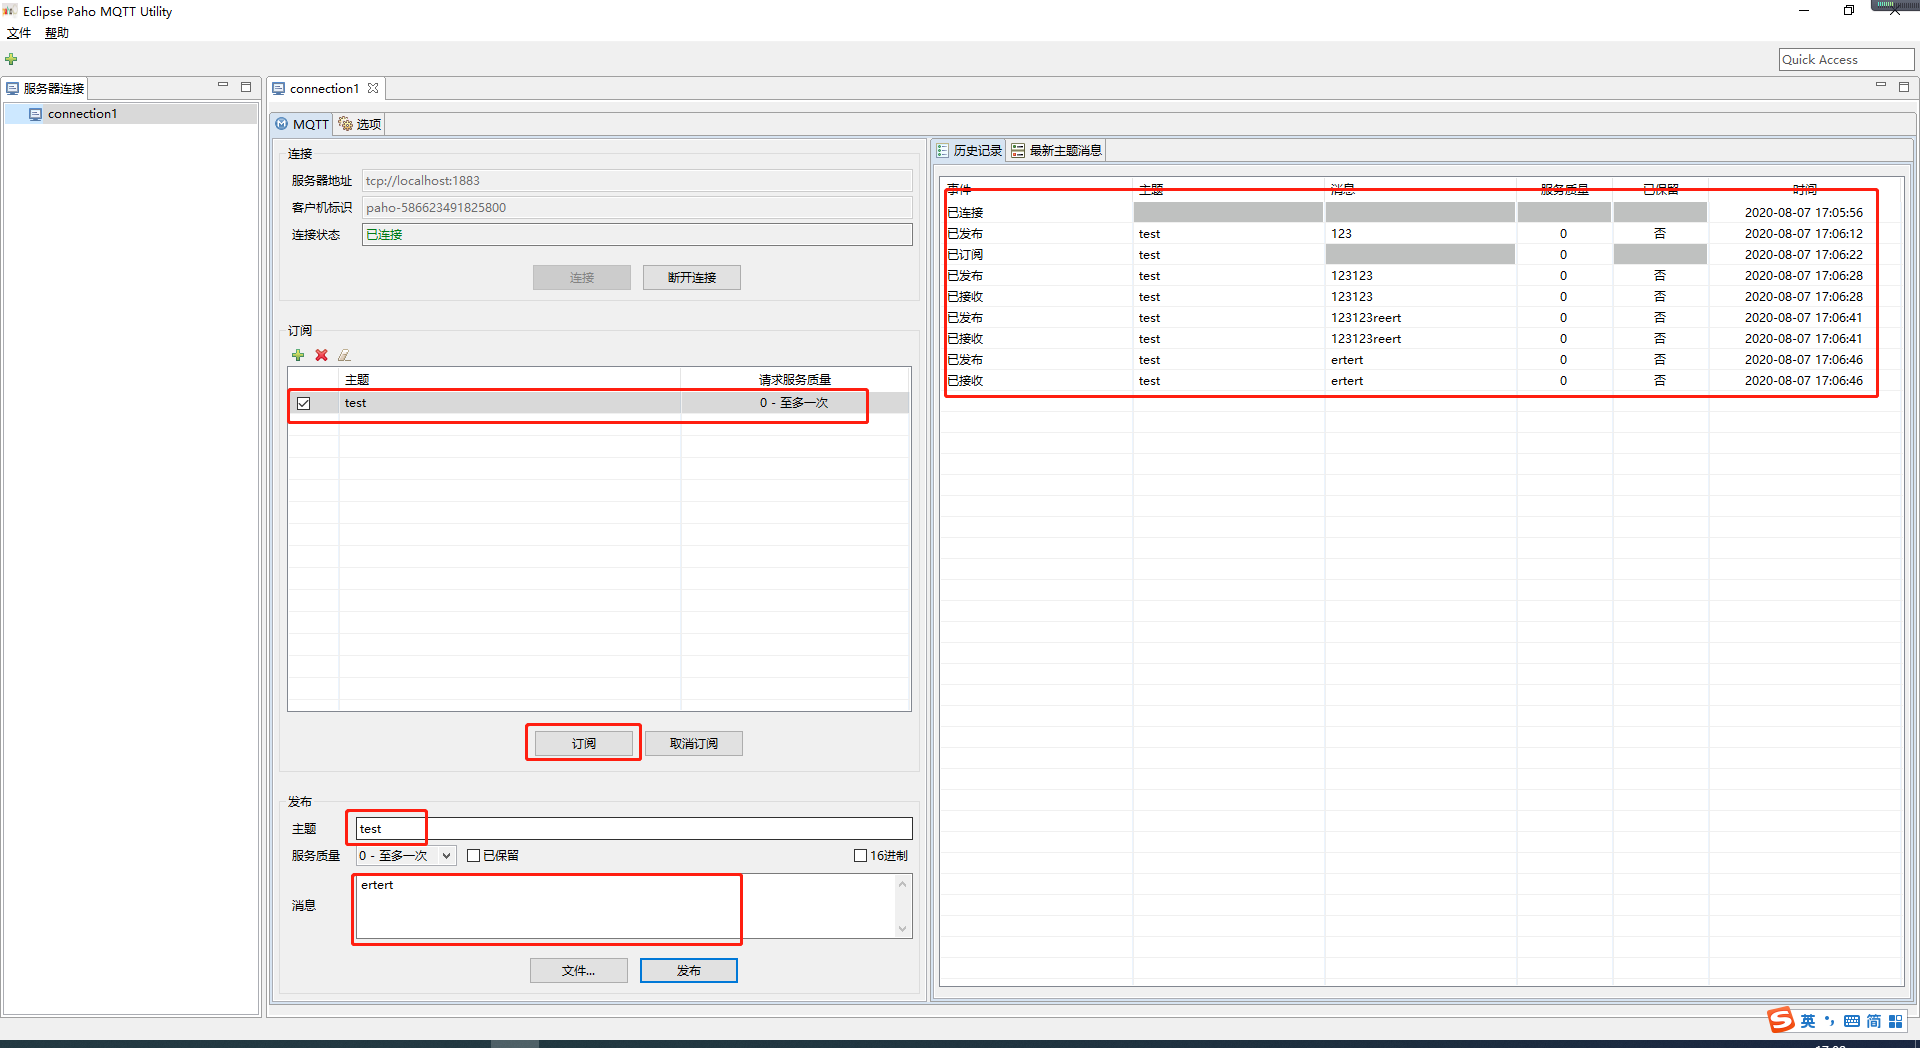The height and width of the screenshot is (1048, 1920).
Task: Toggle the 16进制 hex checkbox
Action: tap(860, 855)
